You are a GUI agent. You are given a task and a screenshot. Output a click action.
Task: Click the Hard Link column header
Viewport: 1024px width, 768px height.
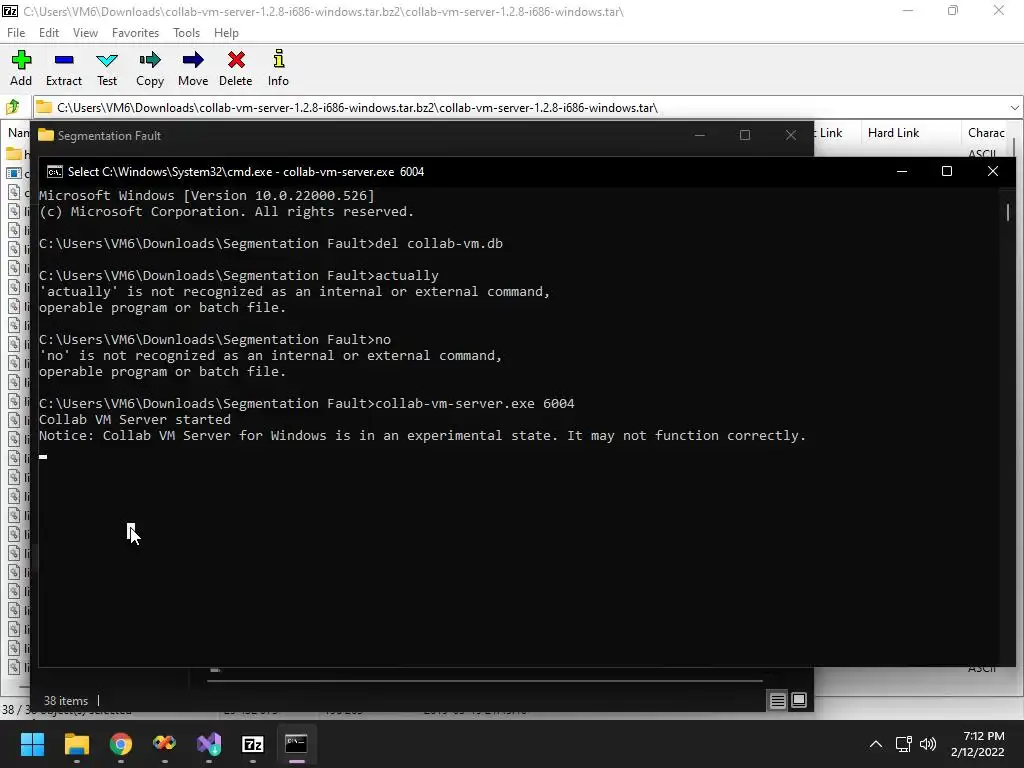[x=893, y=133]
